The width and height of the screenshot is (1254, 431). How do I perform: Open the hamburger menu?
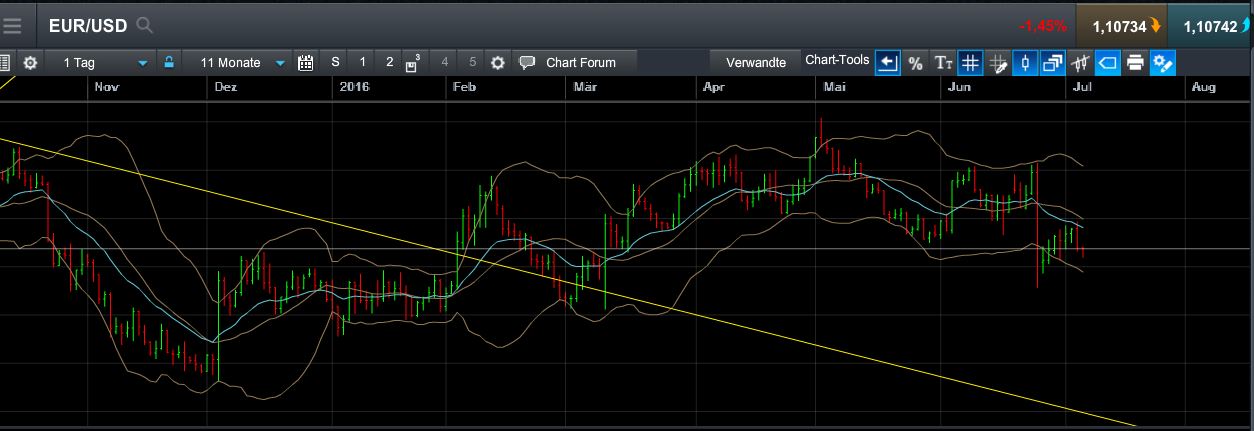[x=13, y=26]
